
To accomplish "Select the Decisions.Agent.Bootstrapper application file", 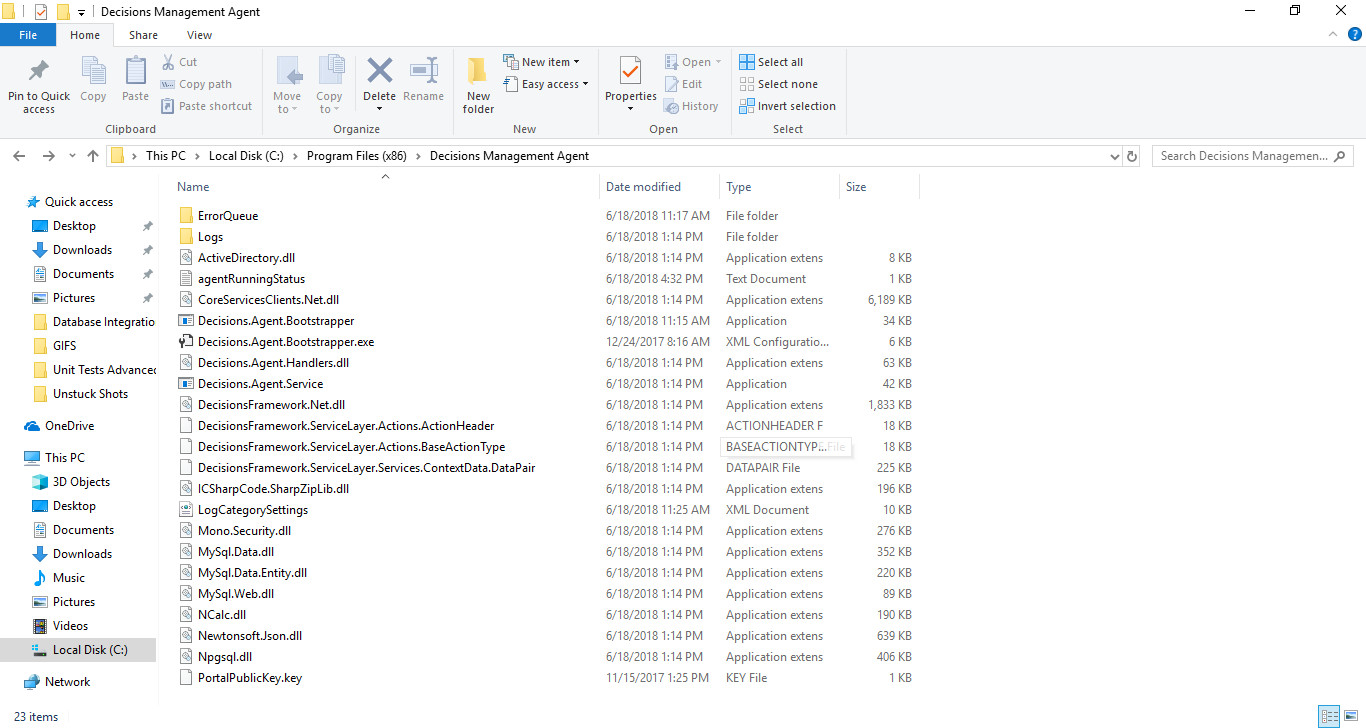I will point(276,321).
